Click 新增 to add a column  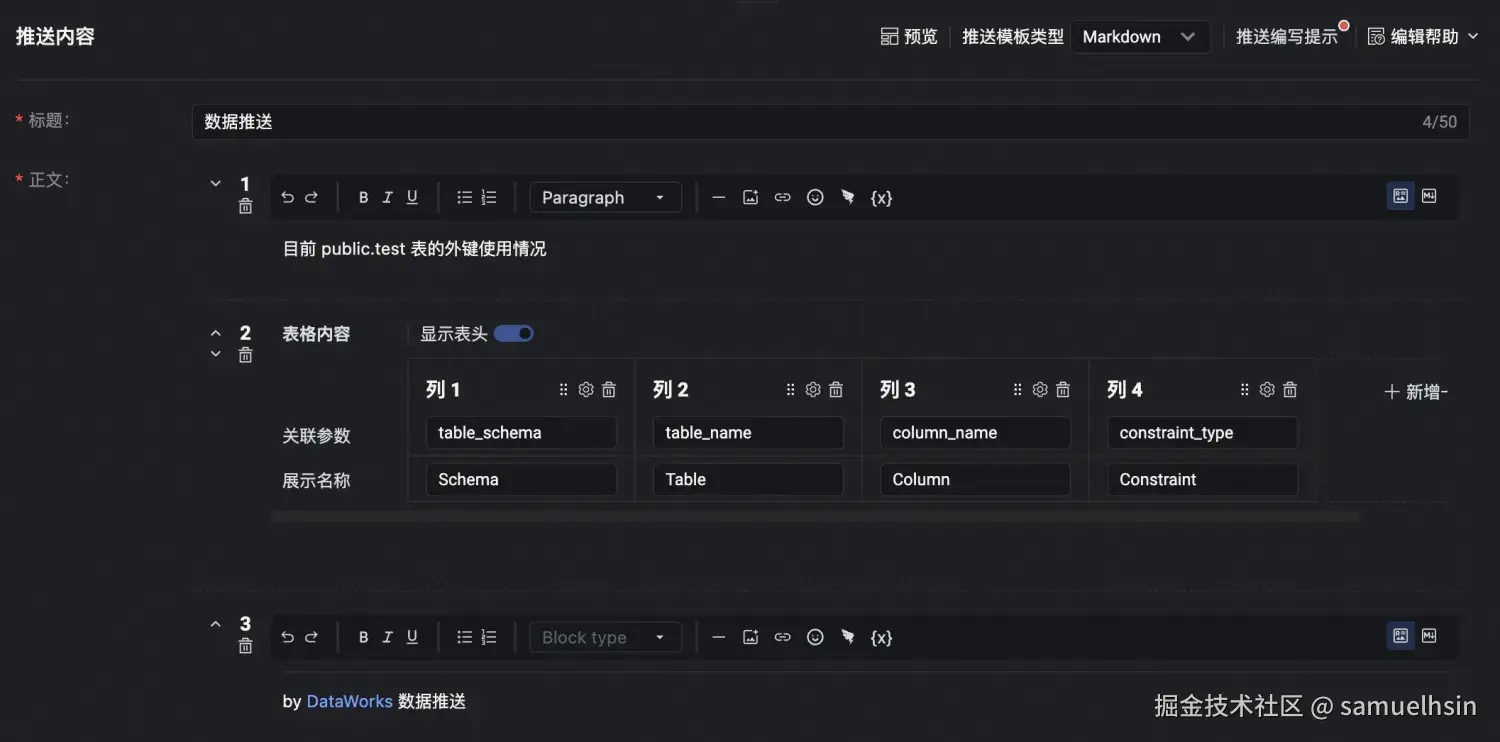[x=1416, y=392]
